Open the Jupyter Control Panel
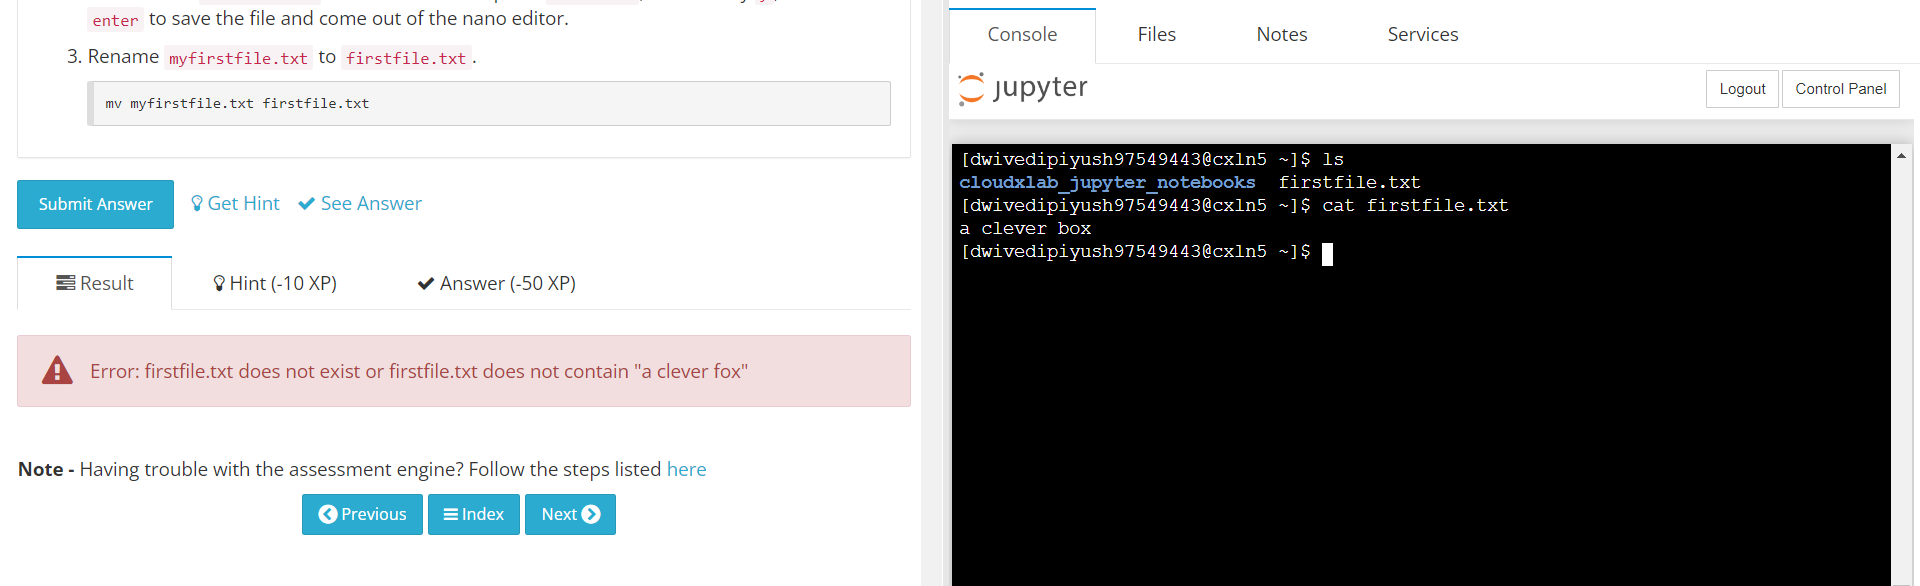 (x=1840, y=89)
